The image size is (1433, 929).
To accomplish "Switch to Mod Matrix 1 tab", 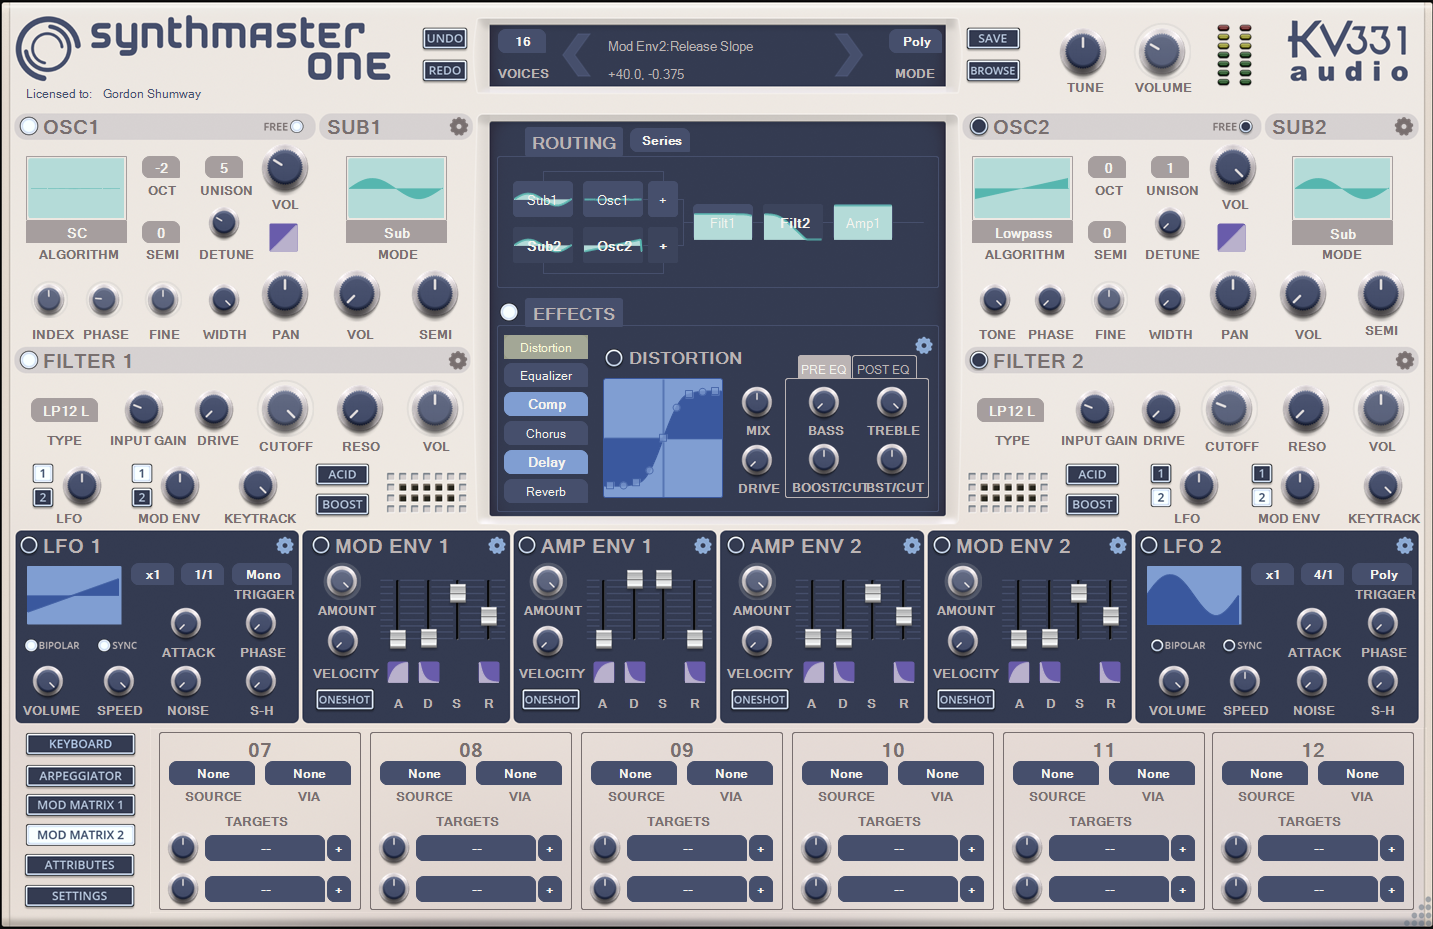I will coord(80,805).
